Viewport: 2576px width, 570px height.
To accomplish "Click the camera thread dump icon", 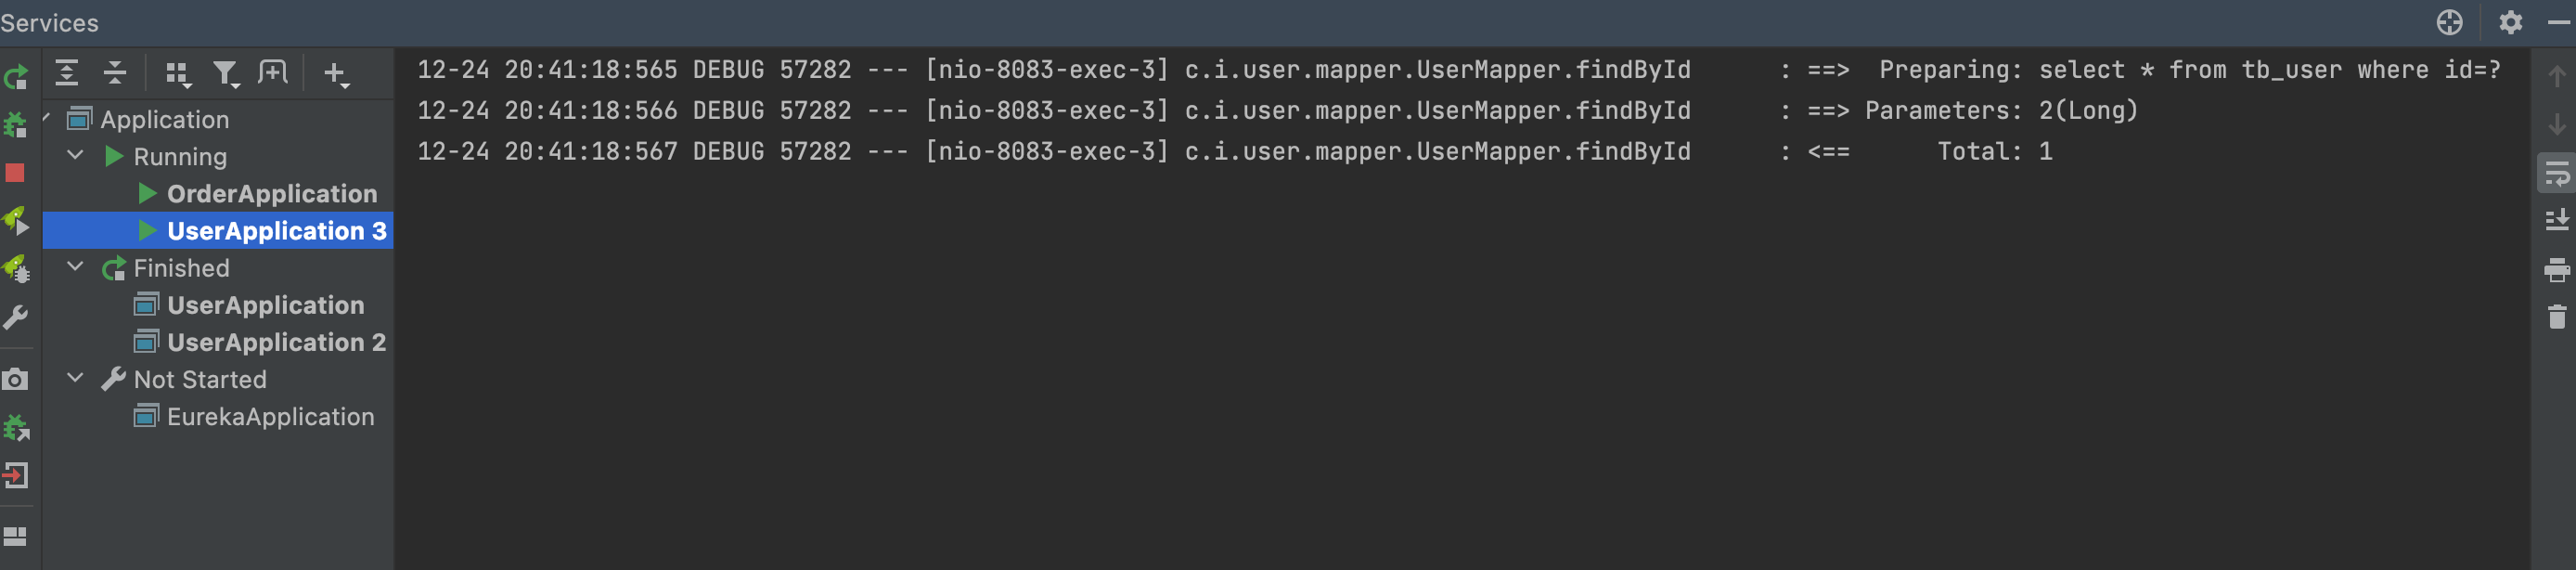I will tap(15, 380).
